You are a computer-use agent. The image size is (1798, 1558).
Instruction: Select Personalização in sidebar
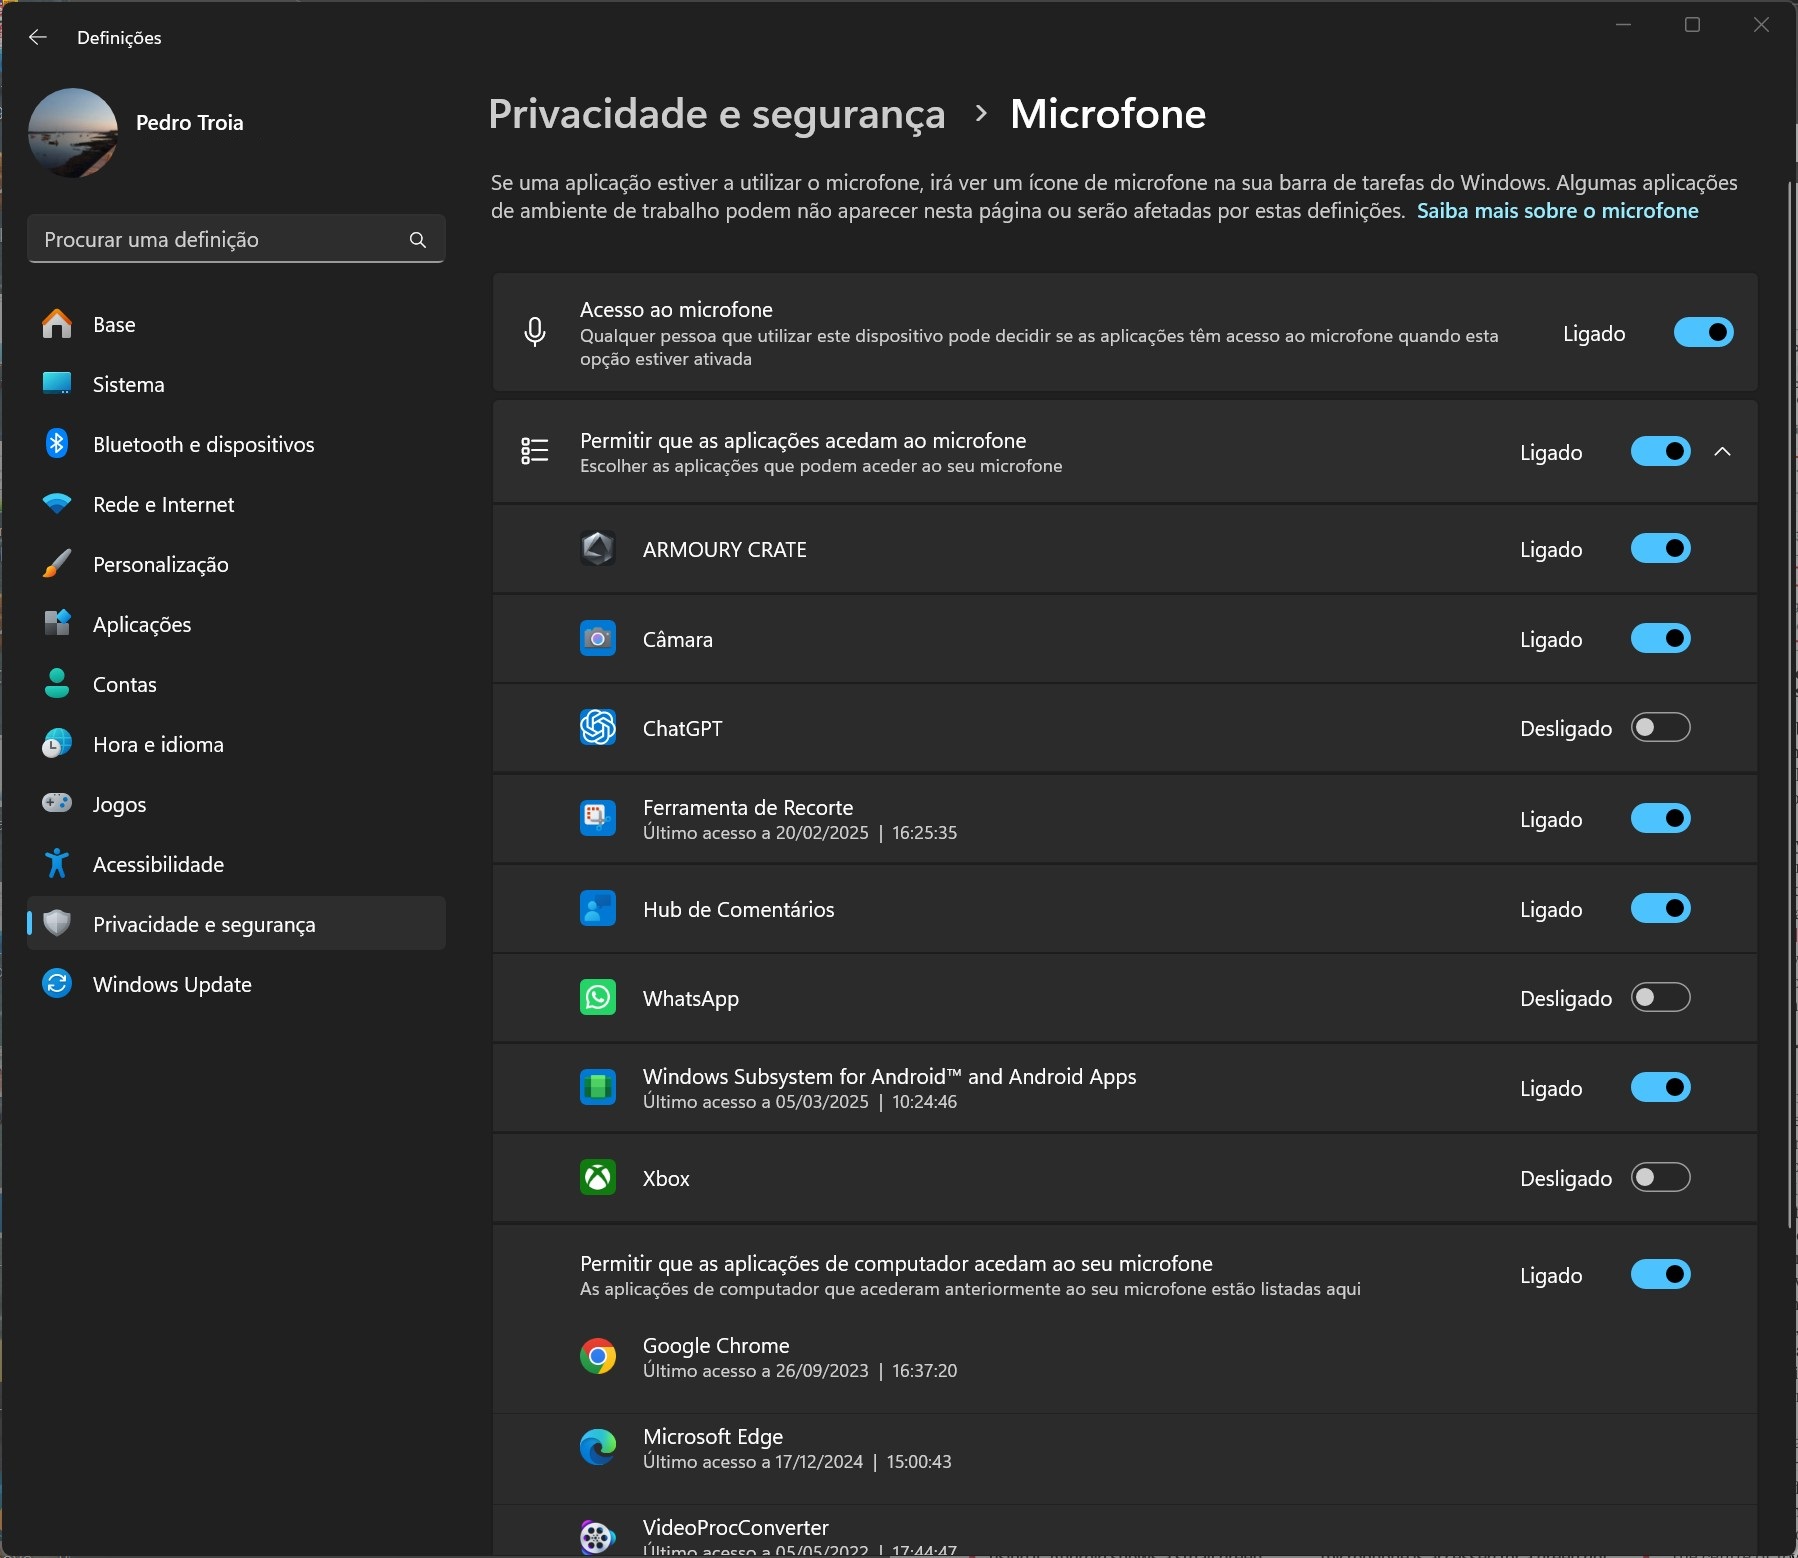pos(236,564)
